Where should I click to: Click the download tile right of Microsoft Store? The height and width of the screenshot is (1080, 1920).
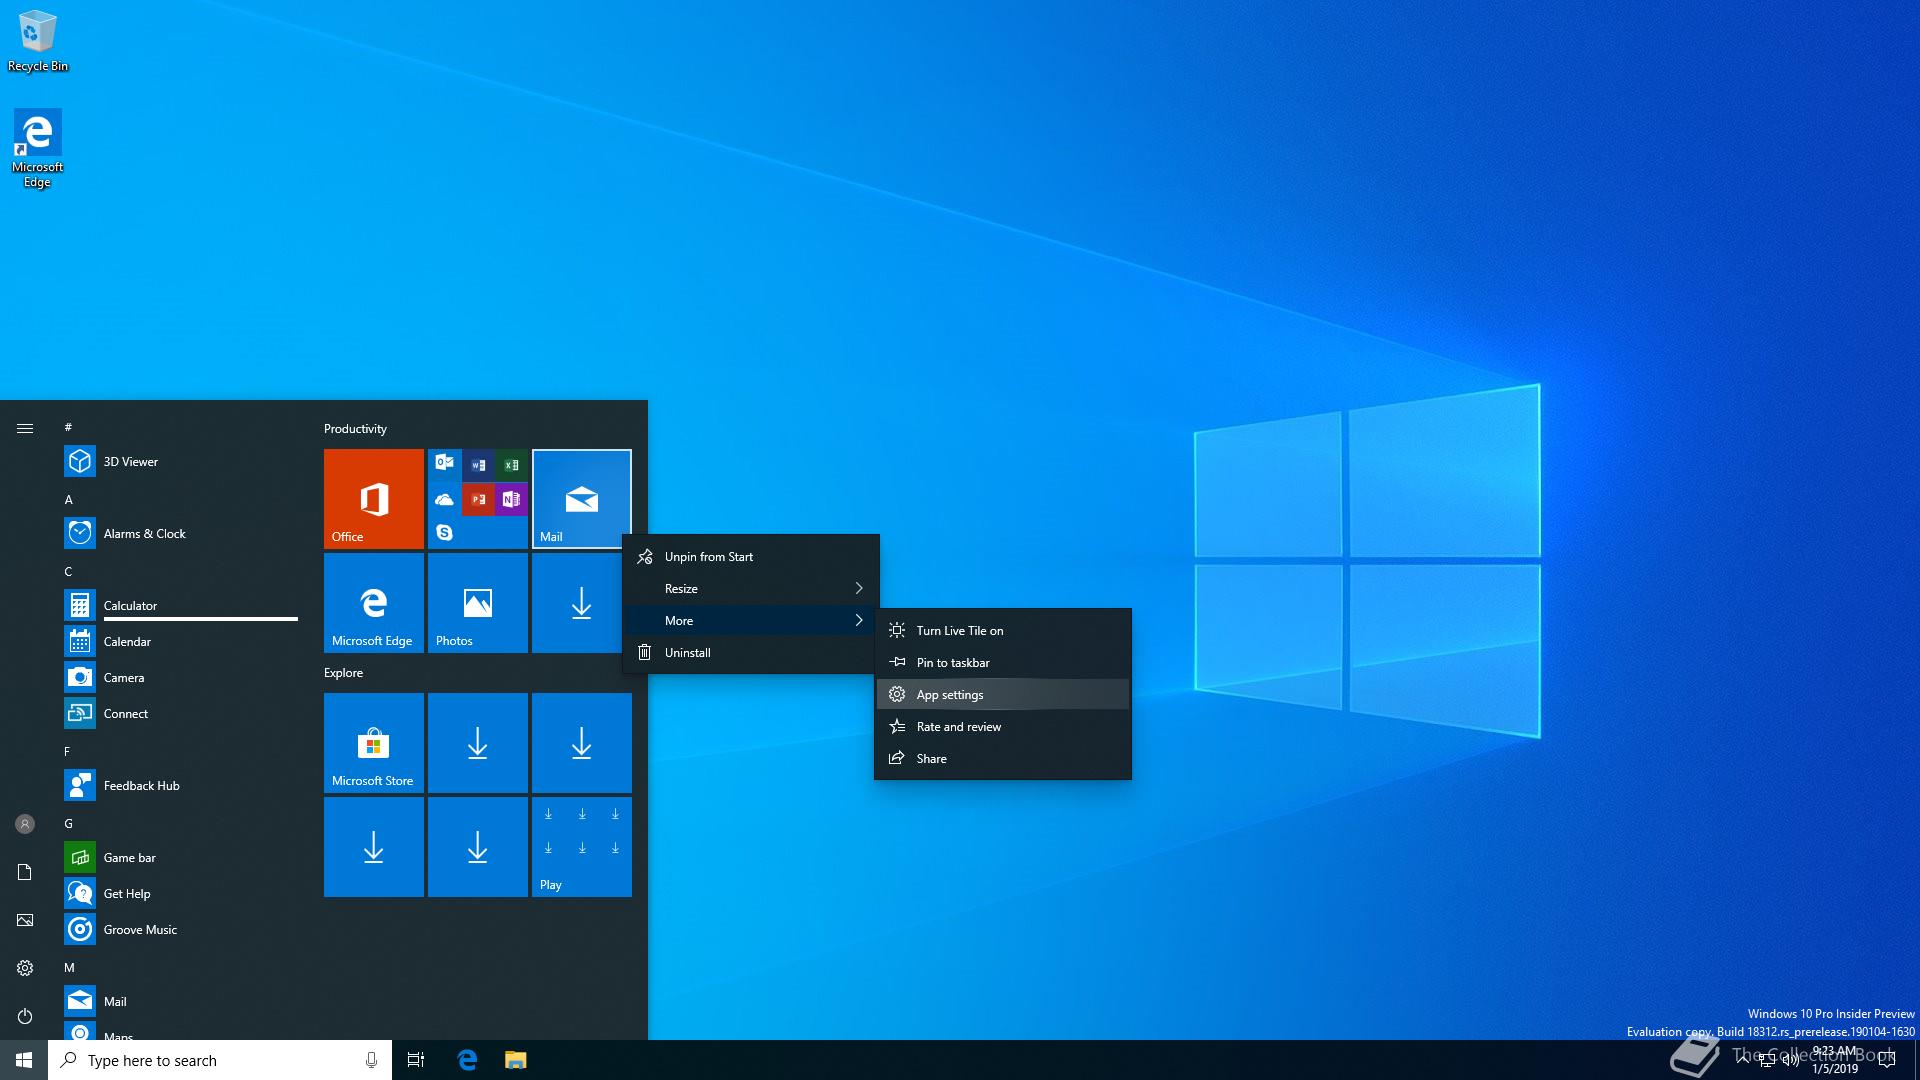[478, 743]
